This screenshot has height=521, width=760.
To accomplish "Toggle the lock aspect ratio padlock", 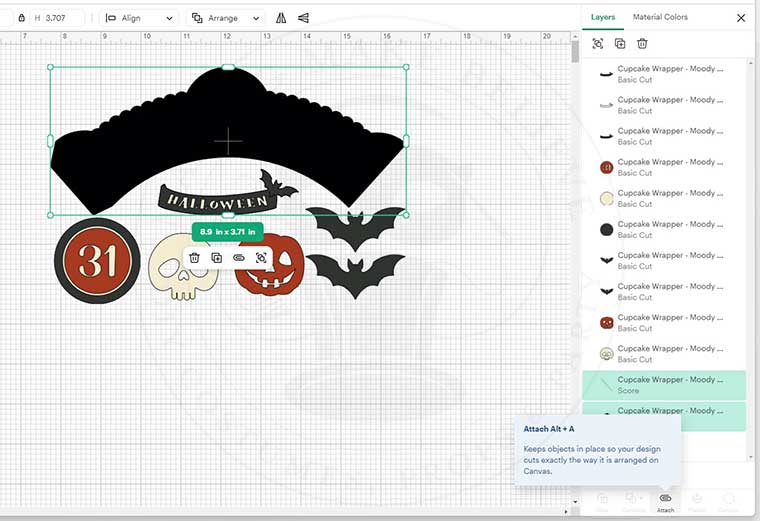I will (21, 18).
